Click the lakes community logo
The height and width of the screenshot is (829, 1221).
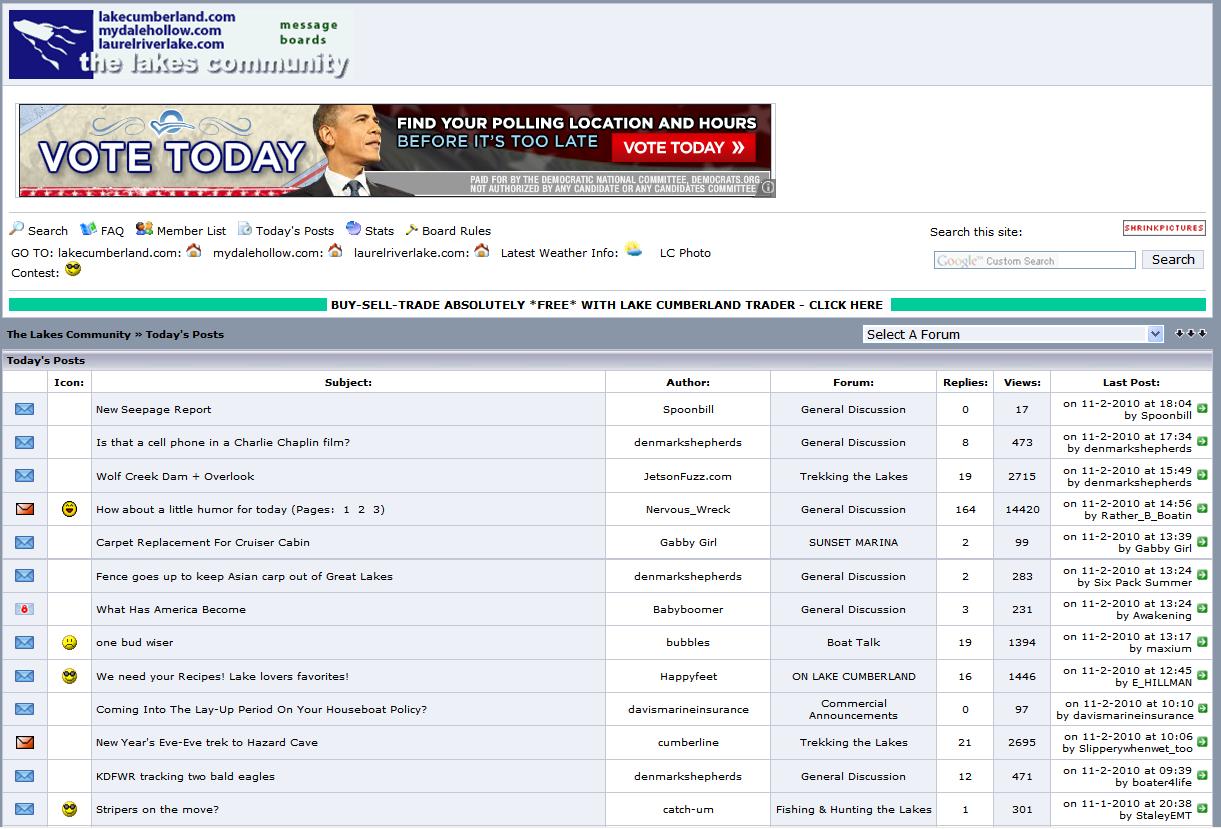click(180, 43)
